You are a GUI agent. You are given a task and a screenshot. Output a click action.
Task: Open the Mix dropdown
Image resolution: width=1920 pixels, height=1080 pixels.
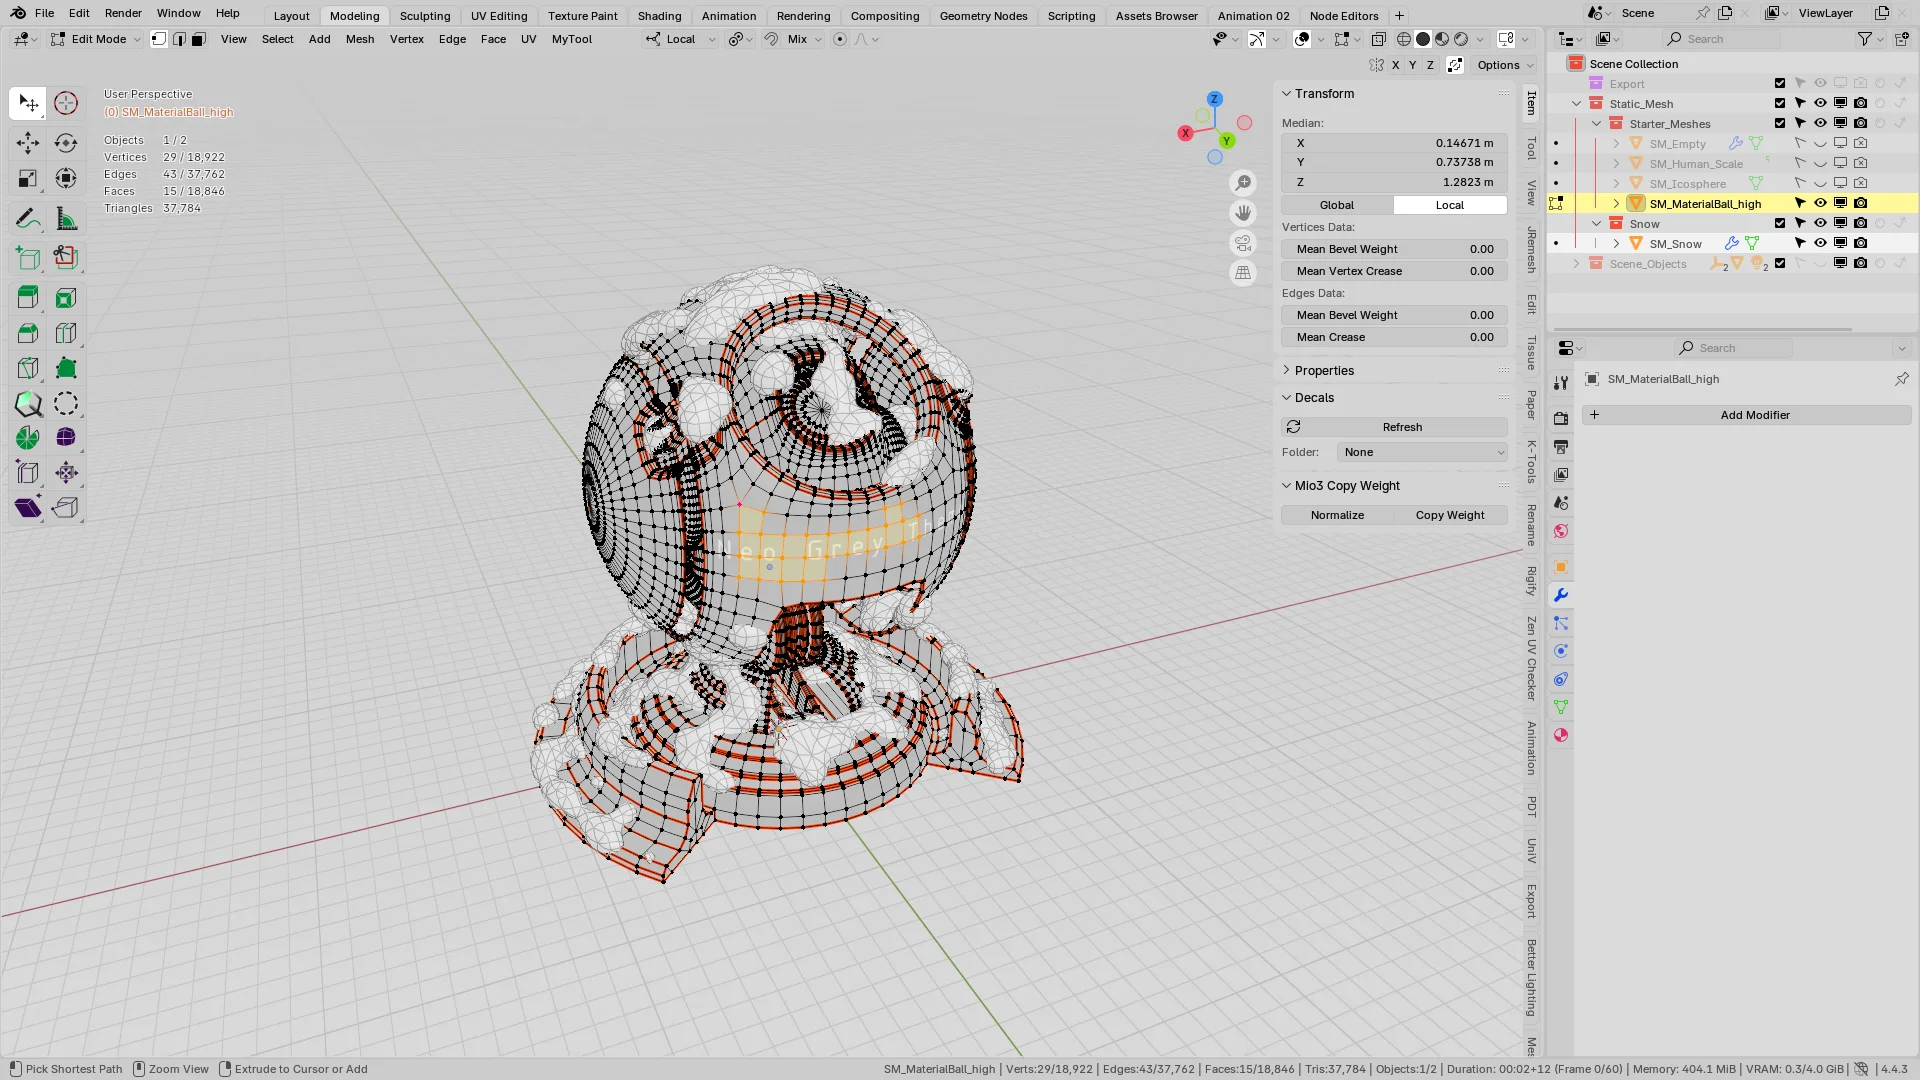[805, 39]
